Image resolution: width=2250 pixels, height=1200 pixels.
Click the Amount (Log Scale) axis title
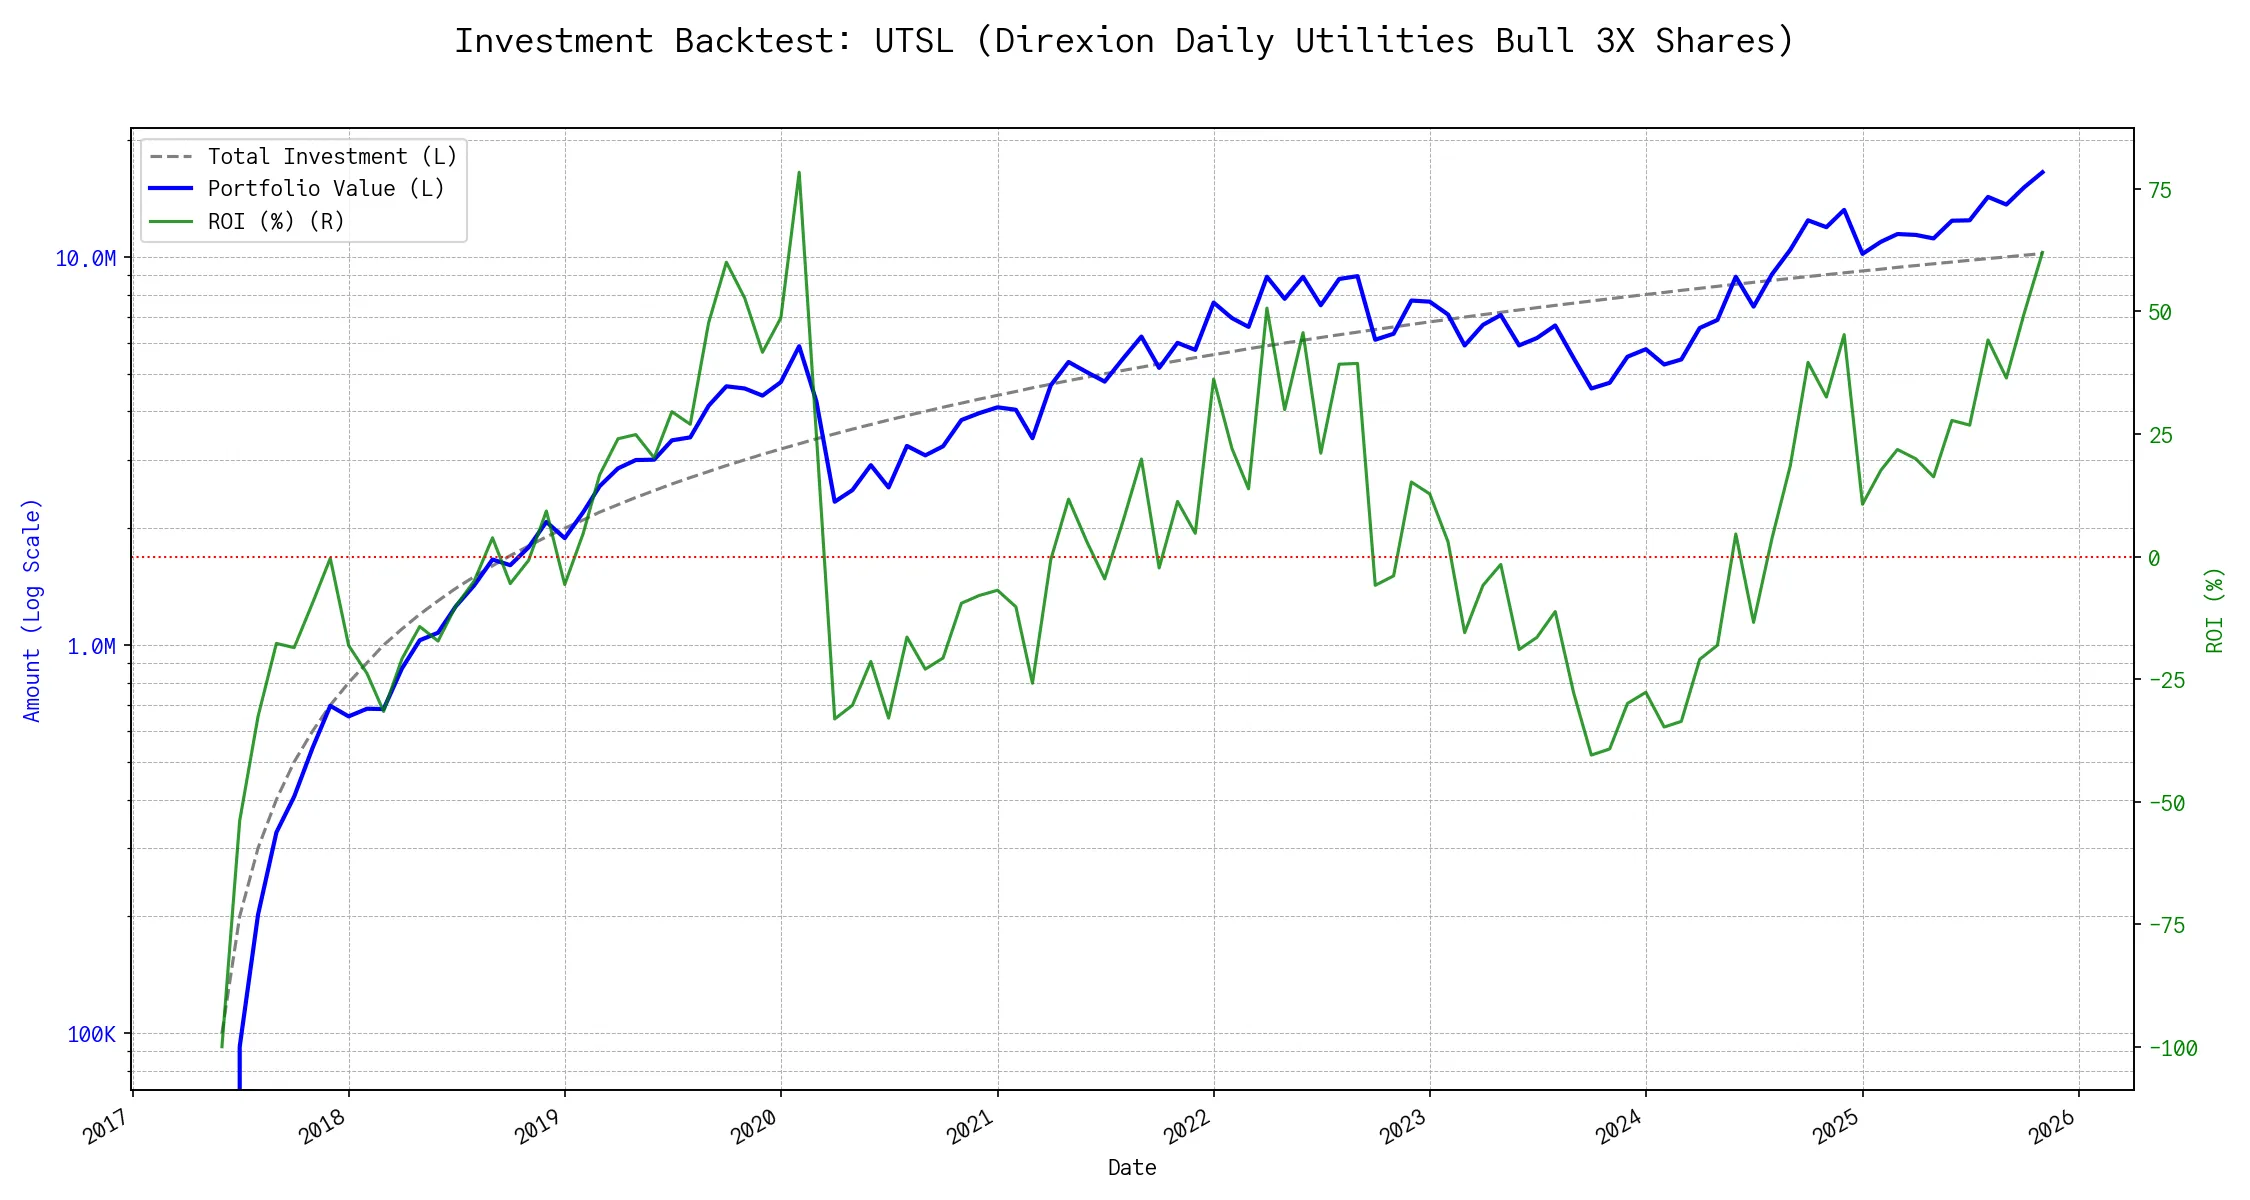32,610
